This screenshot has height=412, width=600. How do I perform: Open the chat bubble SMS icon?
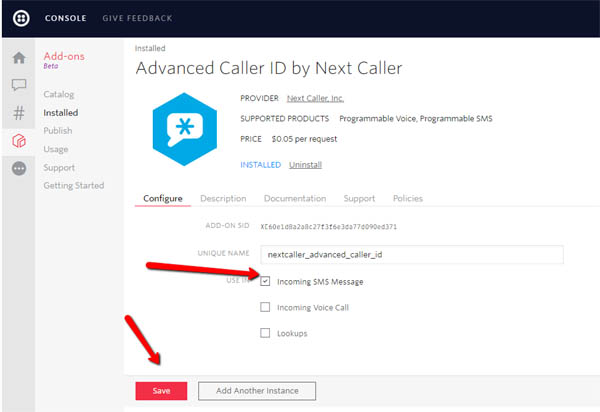18,86
